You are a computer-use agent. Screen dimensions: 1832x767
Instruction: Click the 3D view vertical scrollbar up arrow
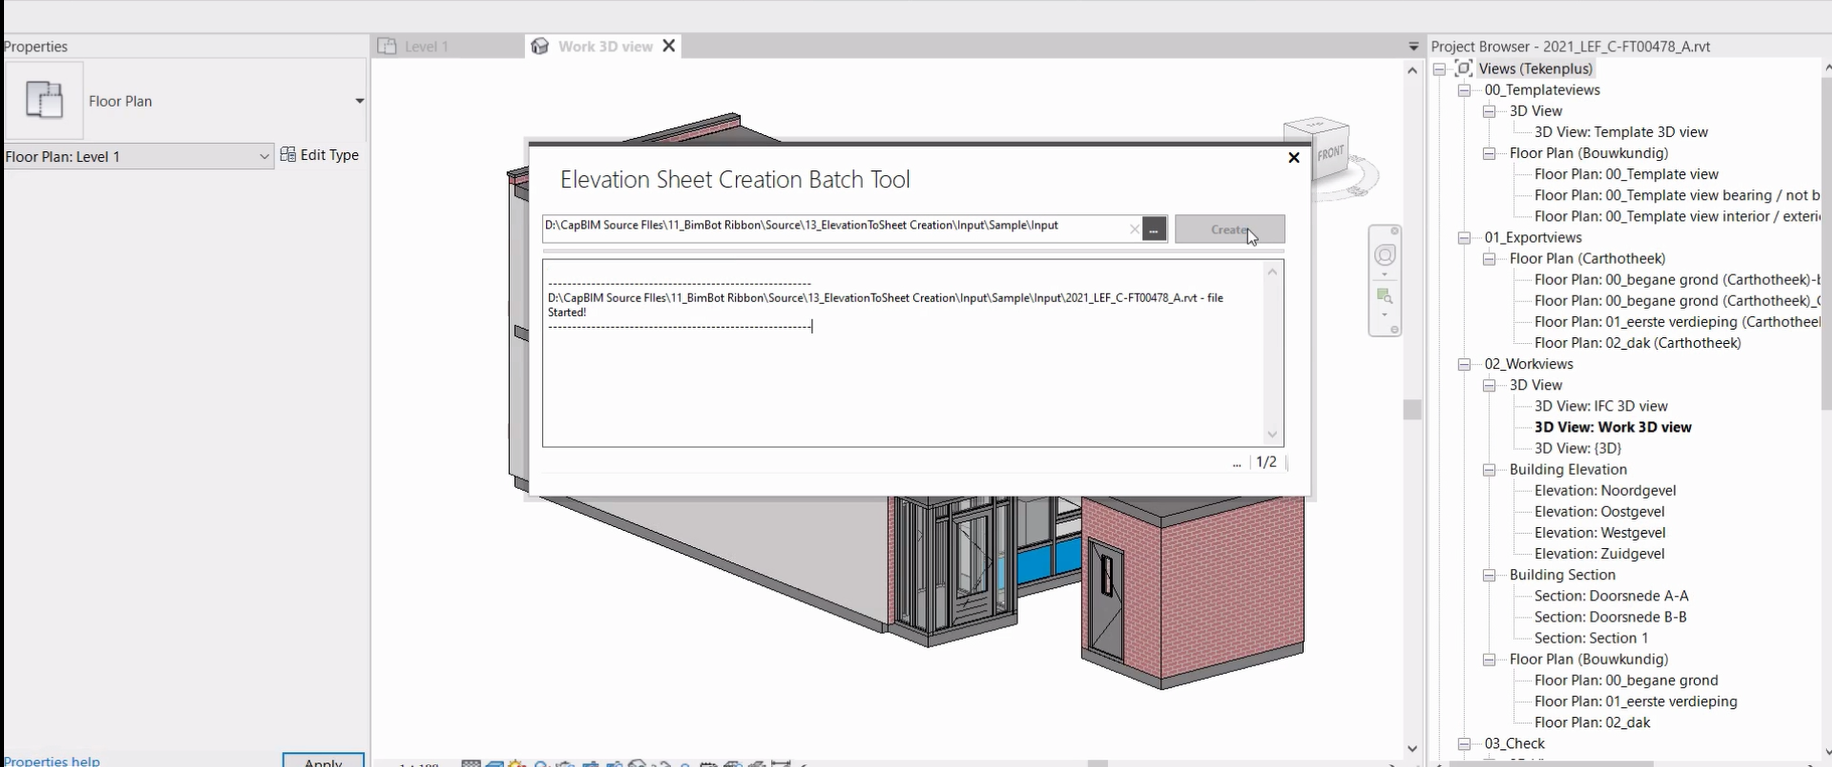[1412, 70]
